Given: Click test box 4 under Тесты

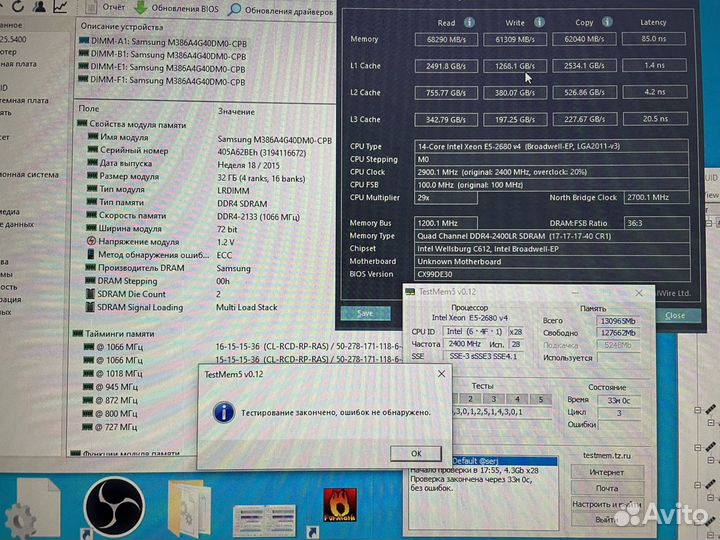Looking at the screenshot, I should pos(517,399).
